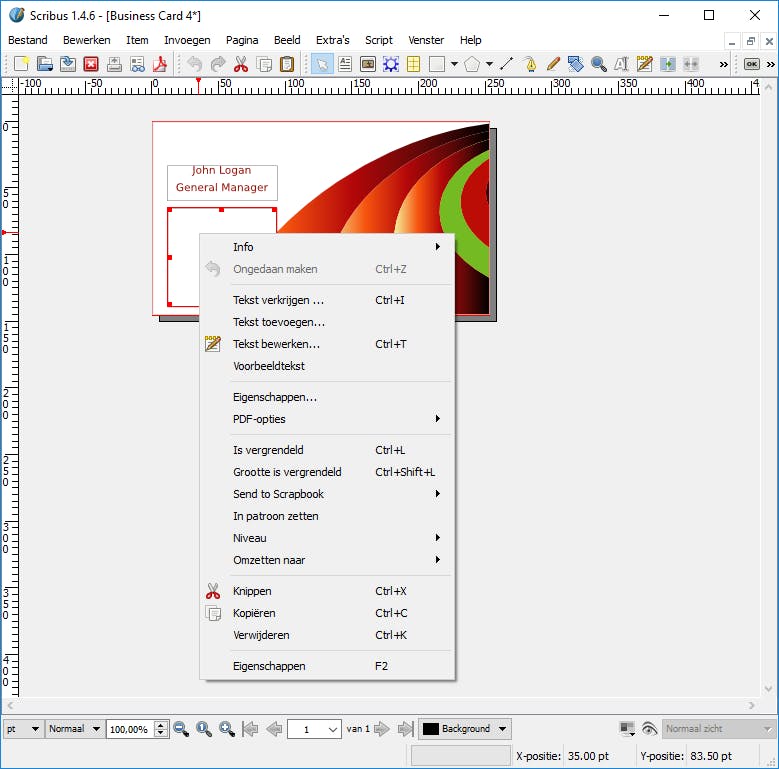Open the pt unit dropdown
This screenshot has width=779, height=769.
coord(22,729)
